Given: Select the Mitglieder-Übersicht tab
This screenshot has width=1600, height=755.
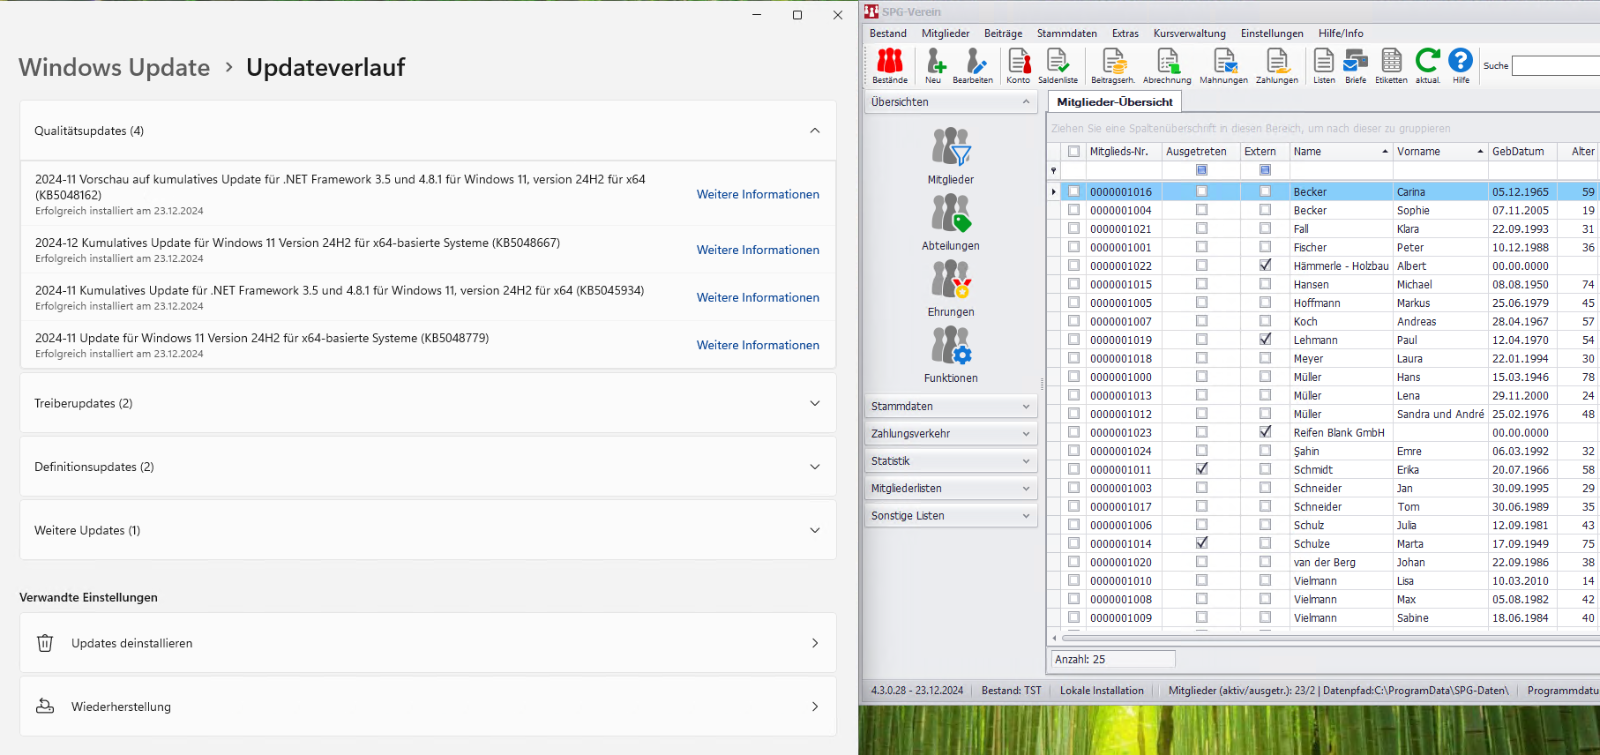Looking at the screenshot, I should coord(1115,102).
